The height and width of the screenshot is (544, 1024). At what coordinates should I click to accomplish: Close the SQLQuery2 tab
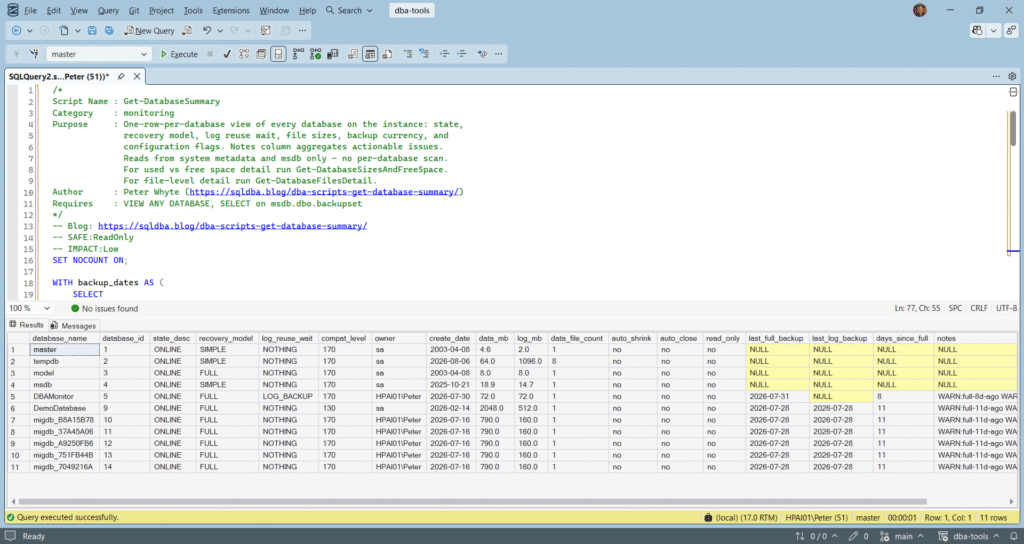pos(137,76)
